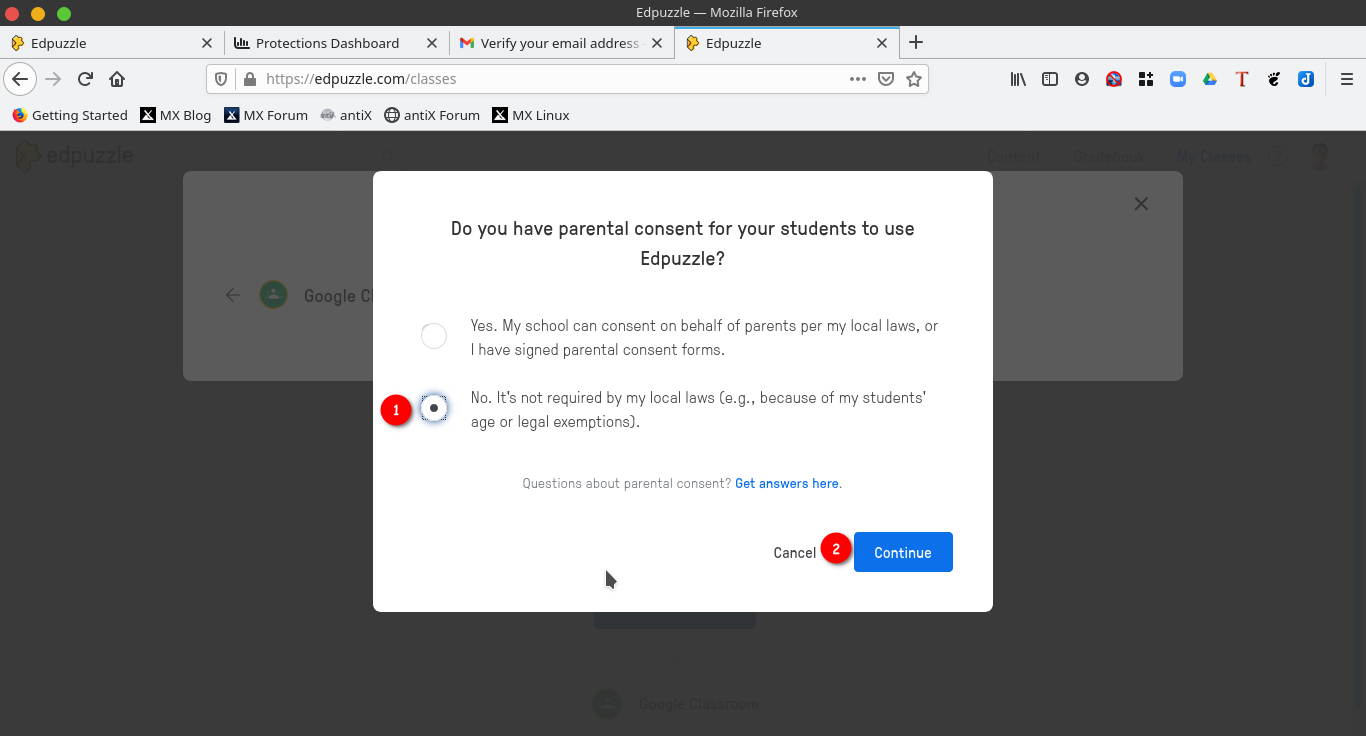
Task: Open the MX Blog bookmark
Action: (x=176, y=115)
